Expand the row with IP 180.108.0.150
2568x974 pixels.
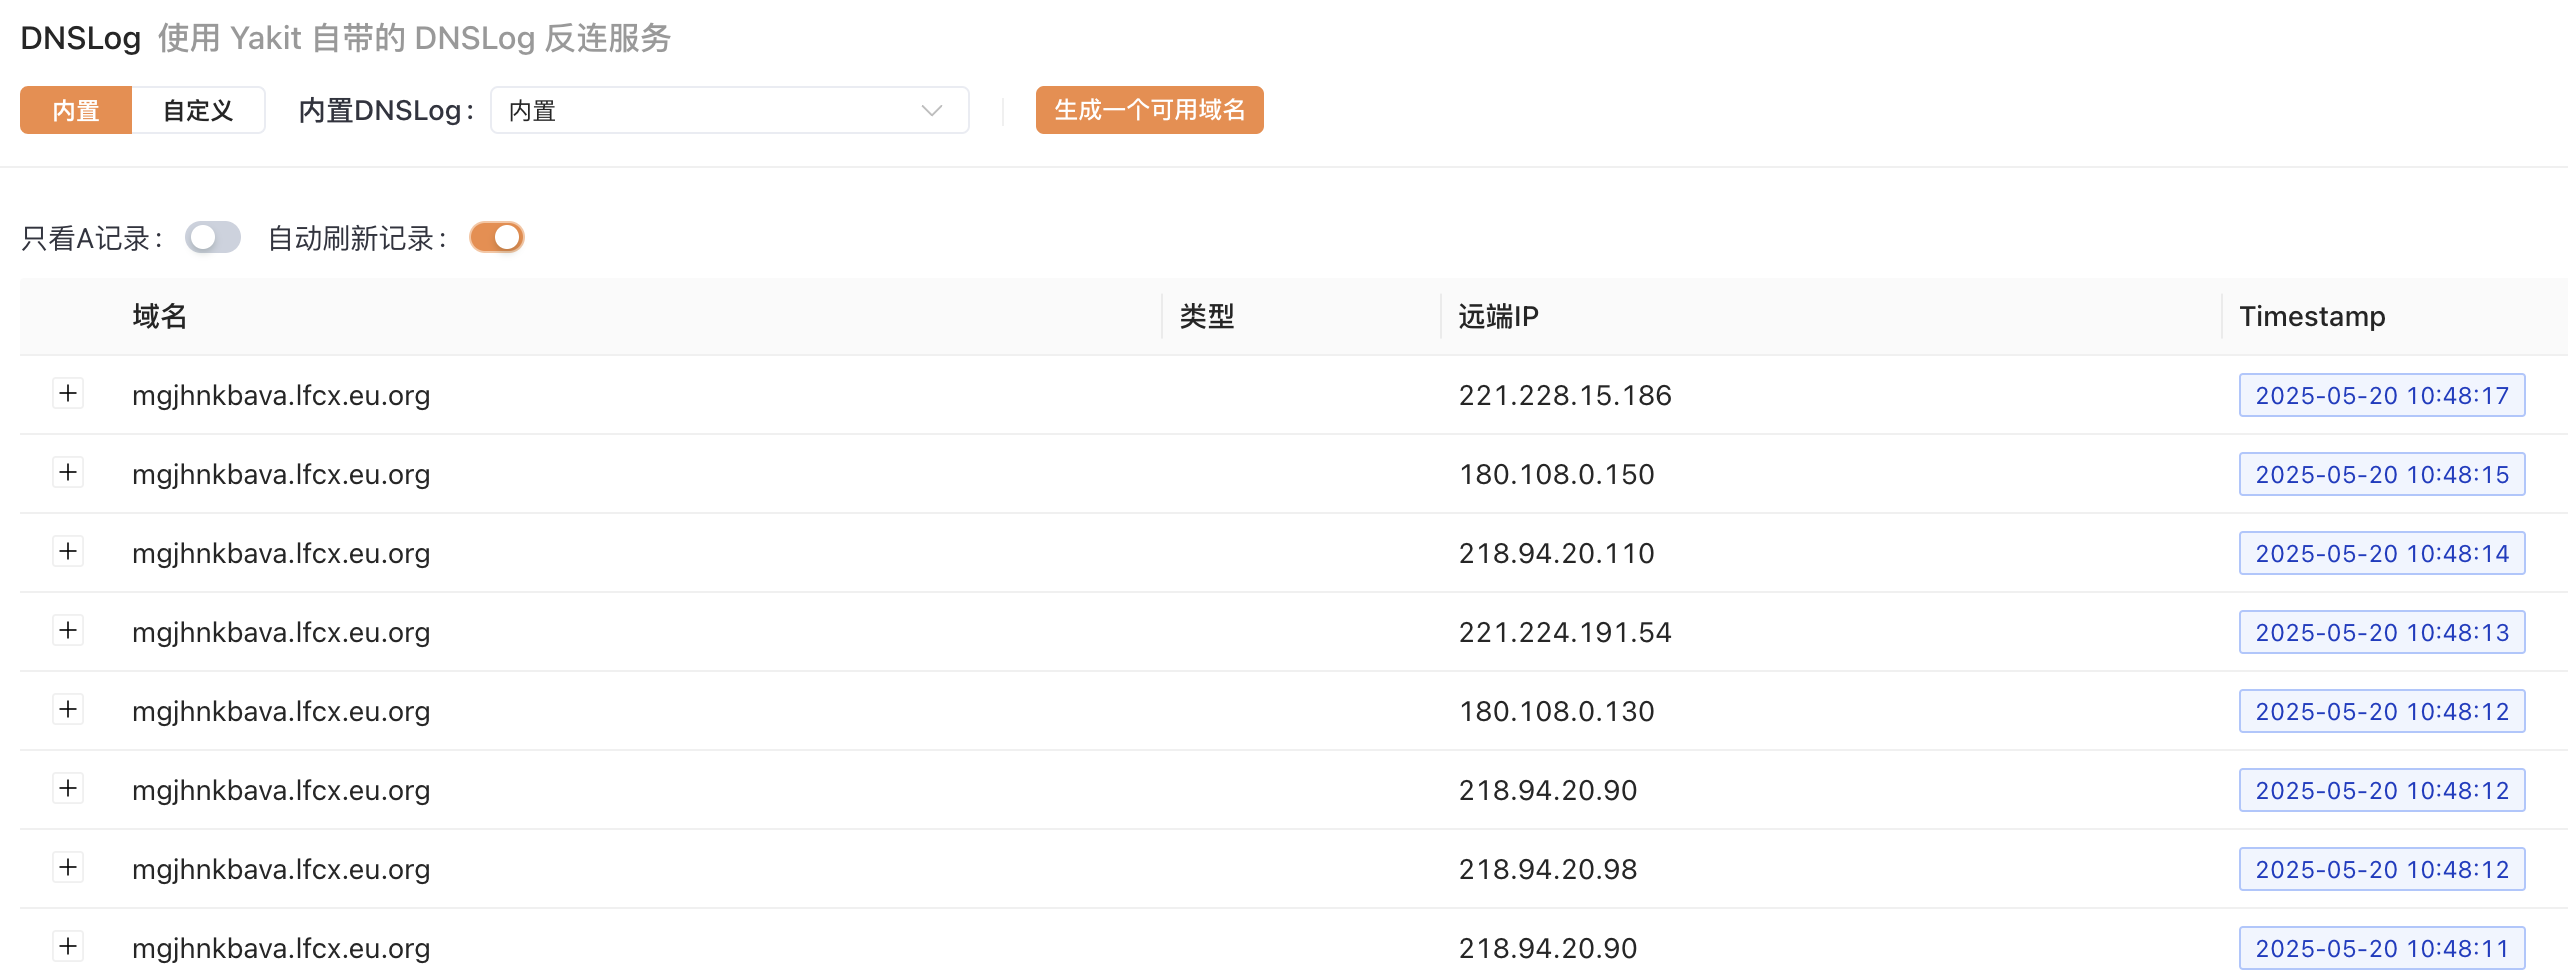pyautogui.click(x=68, y=473)
